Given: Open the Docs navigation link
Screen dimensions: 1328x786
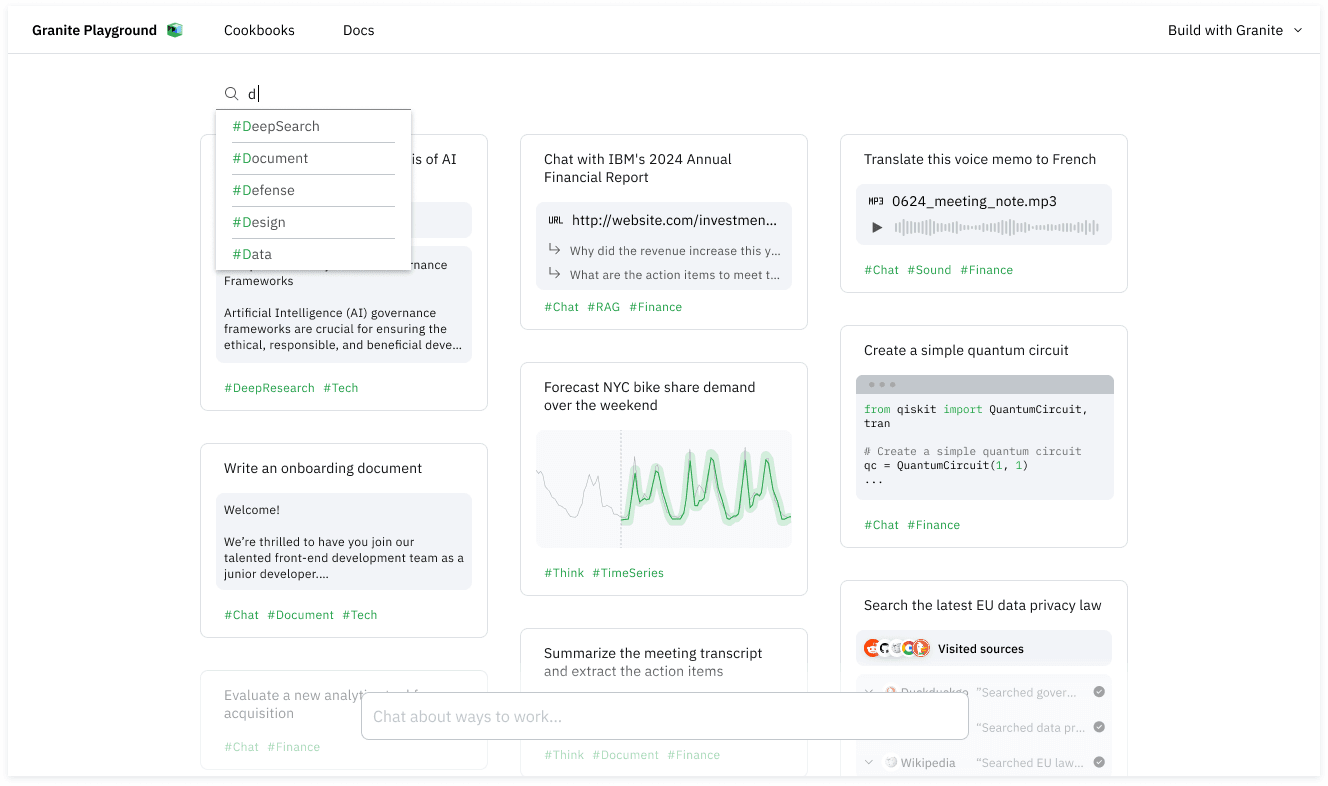Looking at the screenshot, I should (x=358, y=30).
